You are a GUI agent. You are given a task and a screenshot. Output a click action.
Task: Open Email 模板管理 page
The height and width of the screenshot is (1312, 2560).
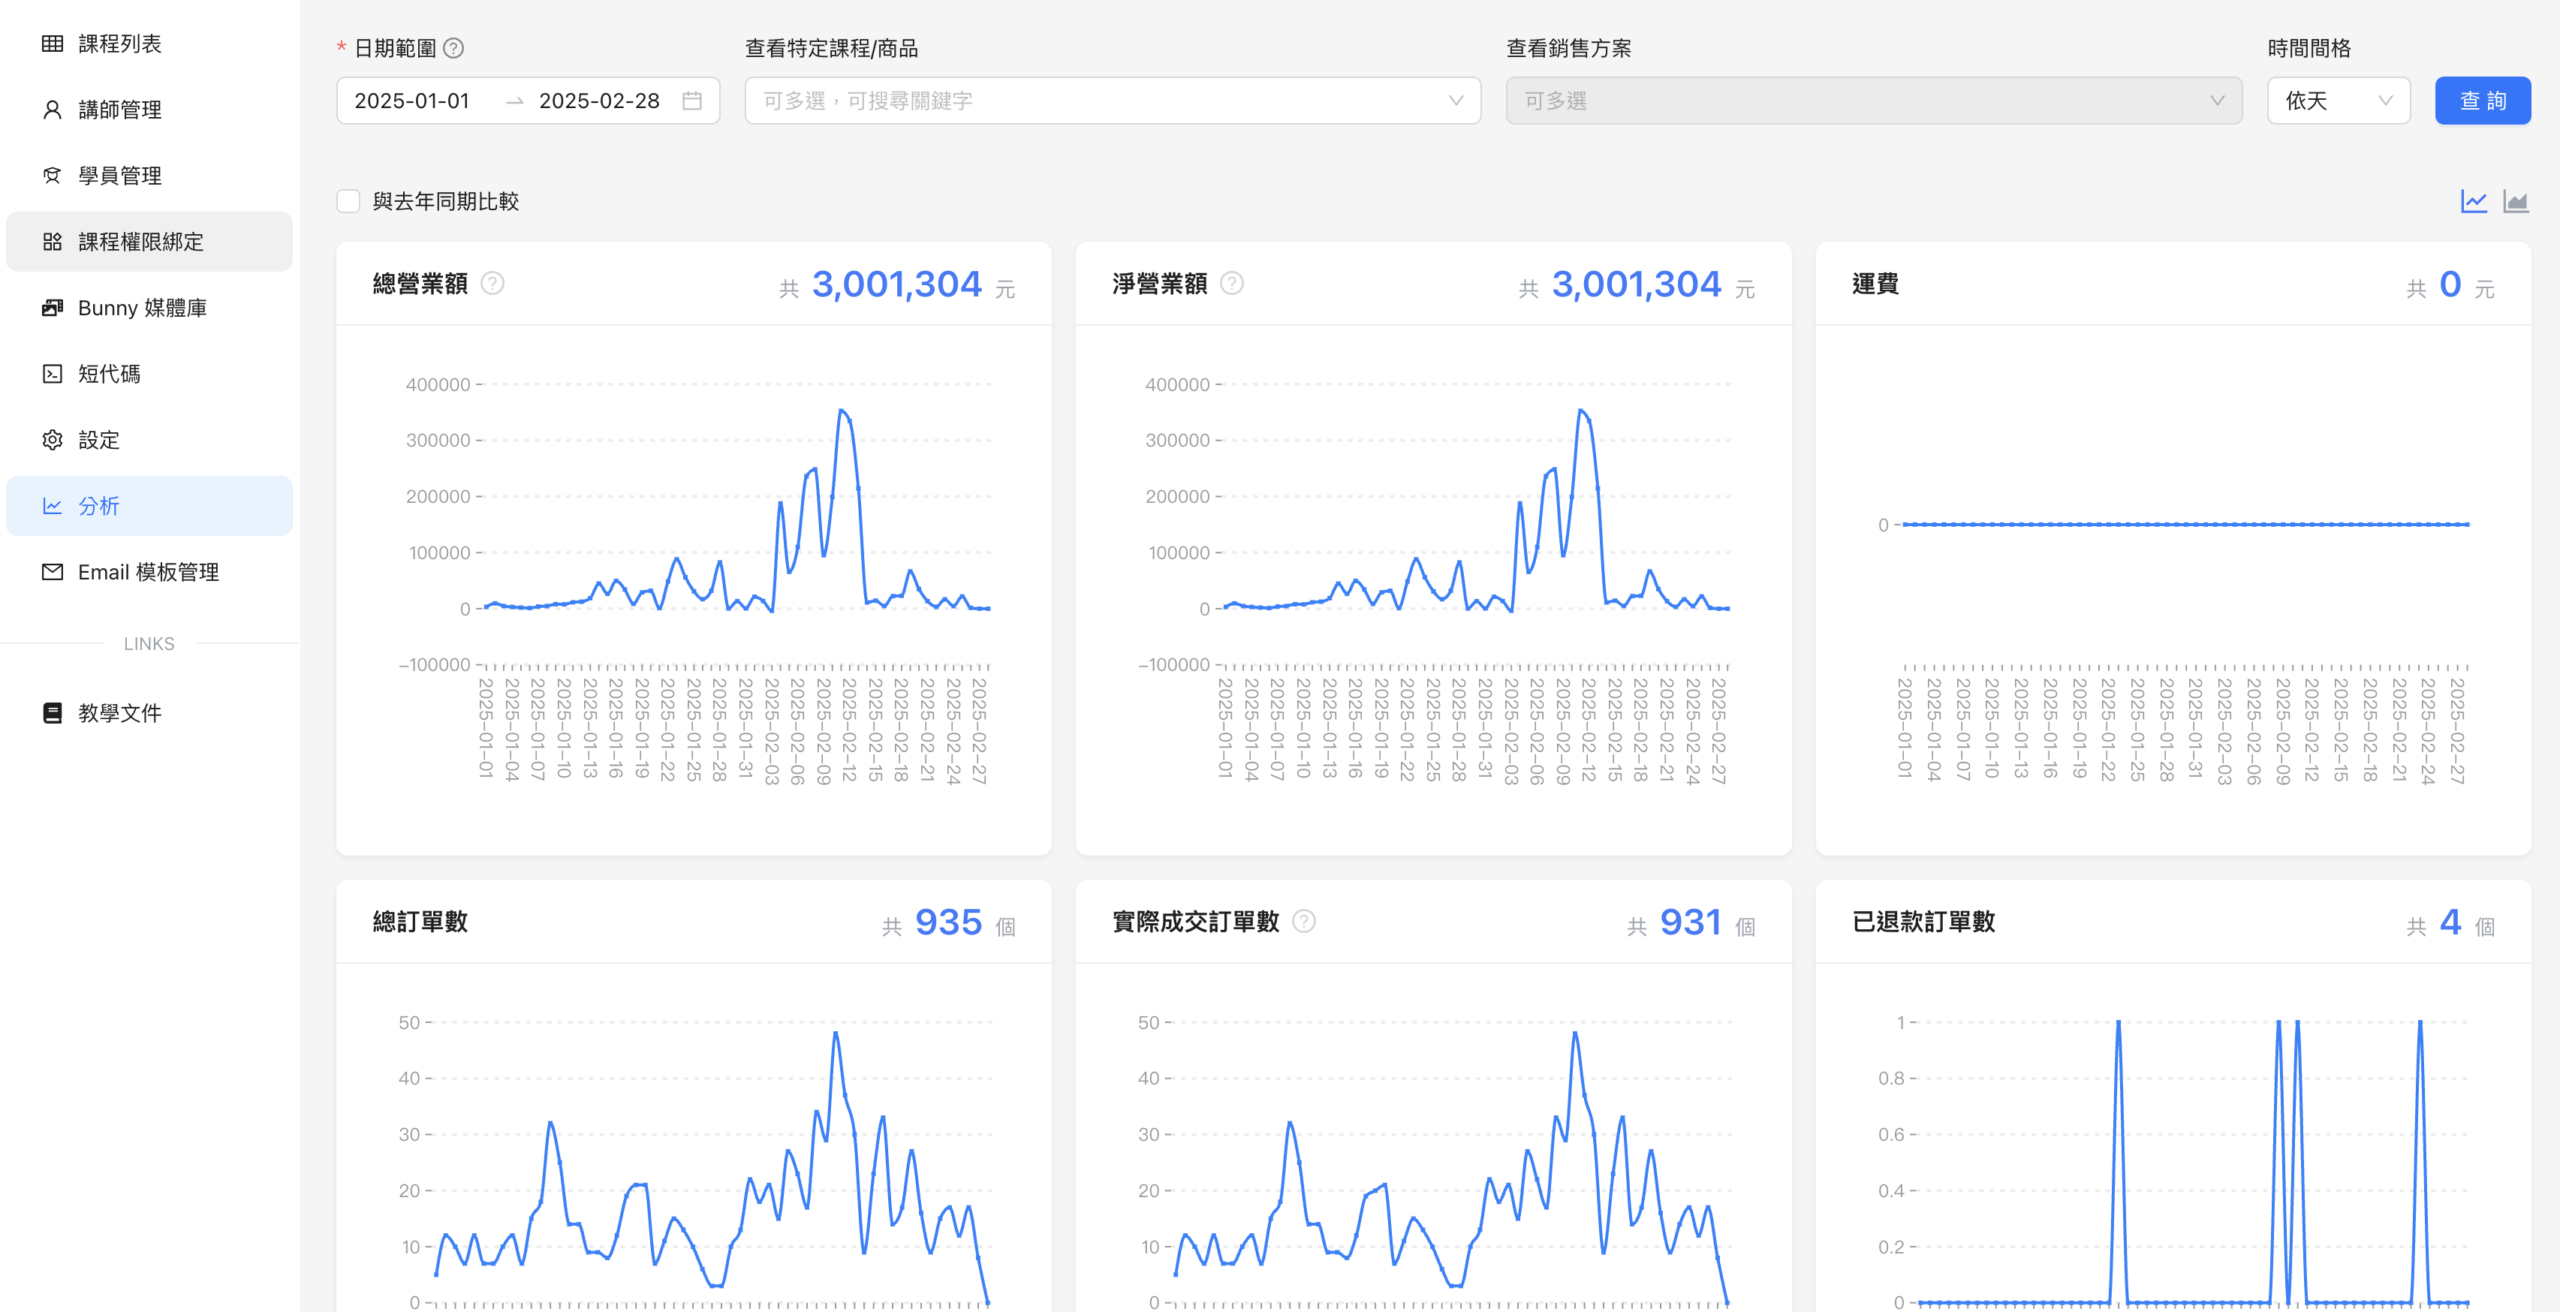pyautogui.click(x=148, y=572)
